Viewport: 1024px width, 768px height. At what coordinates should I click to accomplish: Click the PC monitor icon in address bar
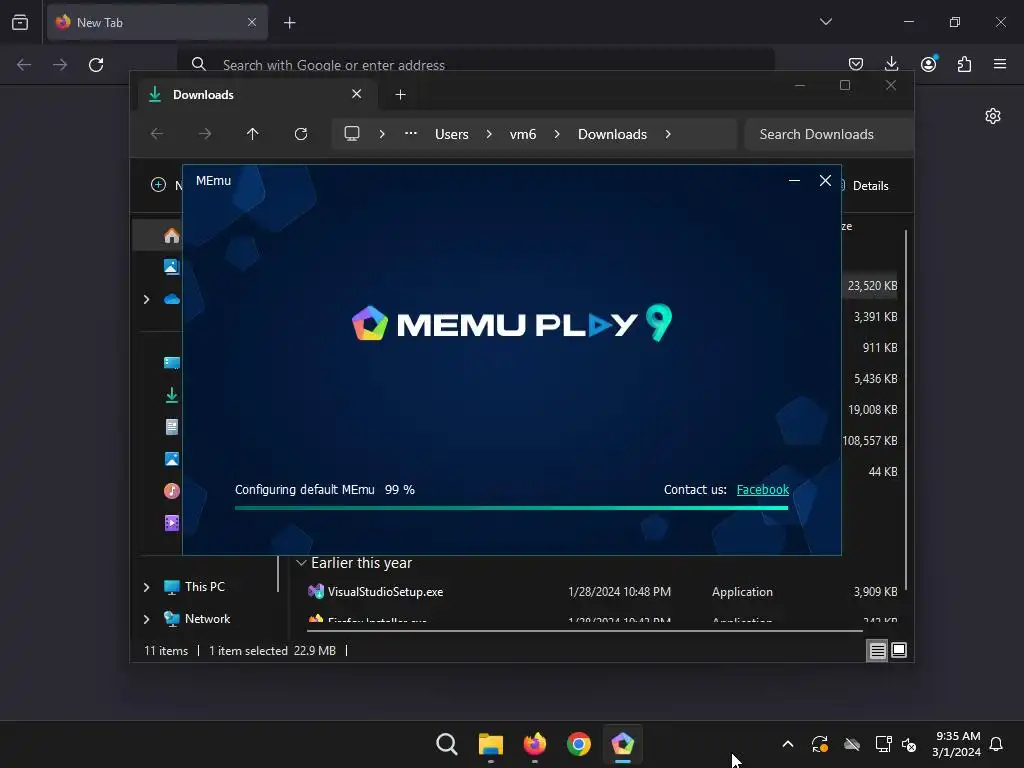352,134
